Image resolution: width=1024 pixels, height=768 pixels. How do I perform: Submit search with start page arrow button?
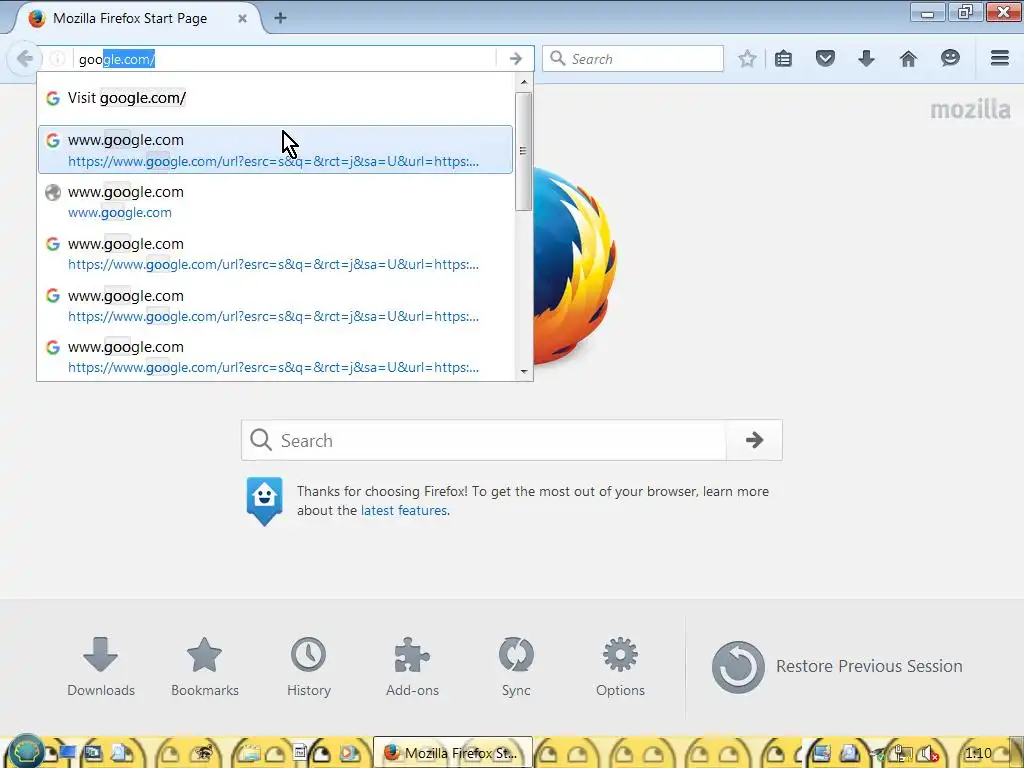[x=754, y=440]
